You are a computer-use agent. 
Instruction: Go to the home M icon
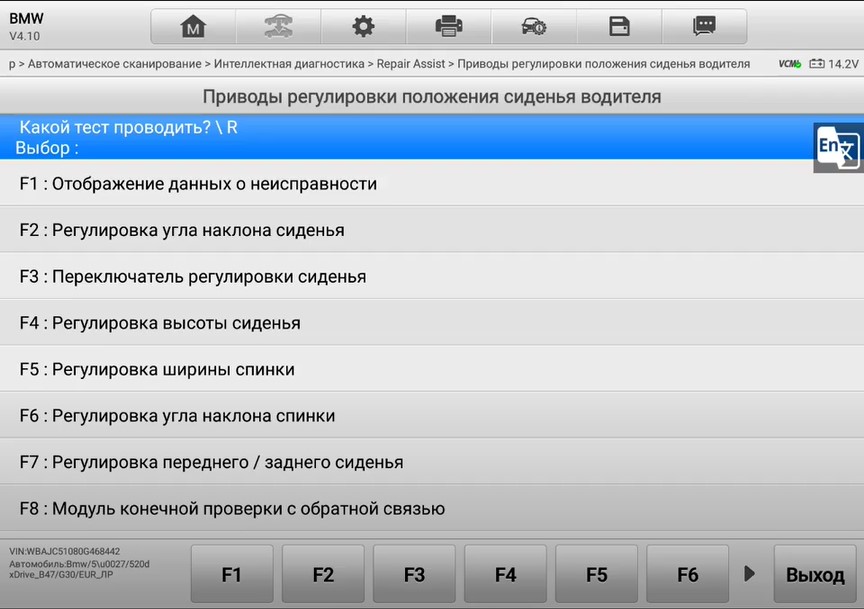(x=193, y=26)
